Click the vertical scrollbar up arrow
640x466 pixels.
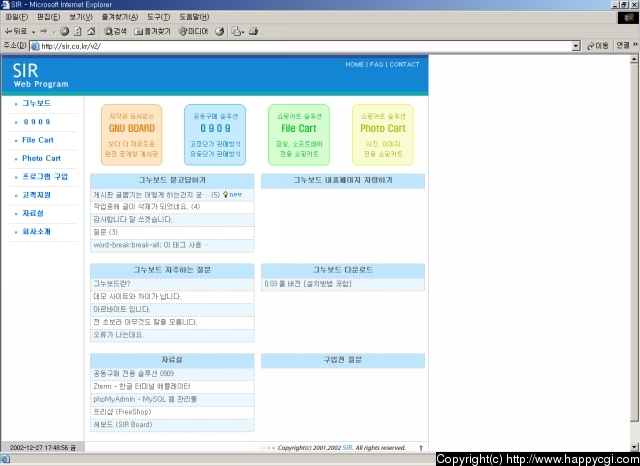634,59
